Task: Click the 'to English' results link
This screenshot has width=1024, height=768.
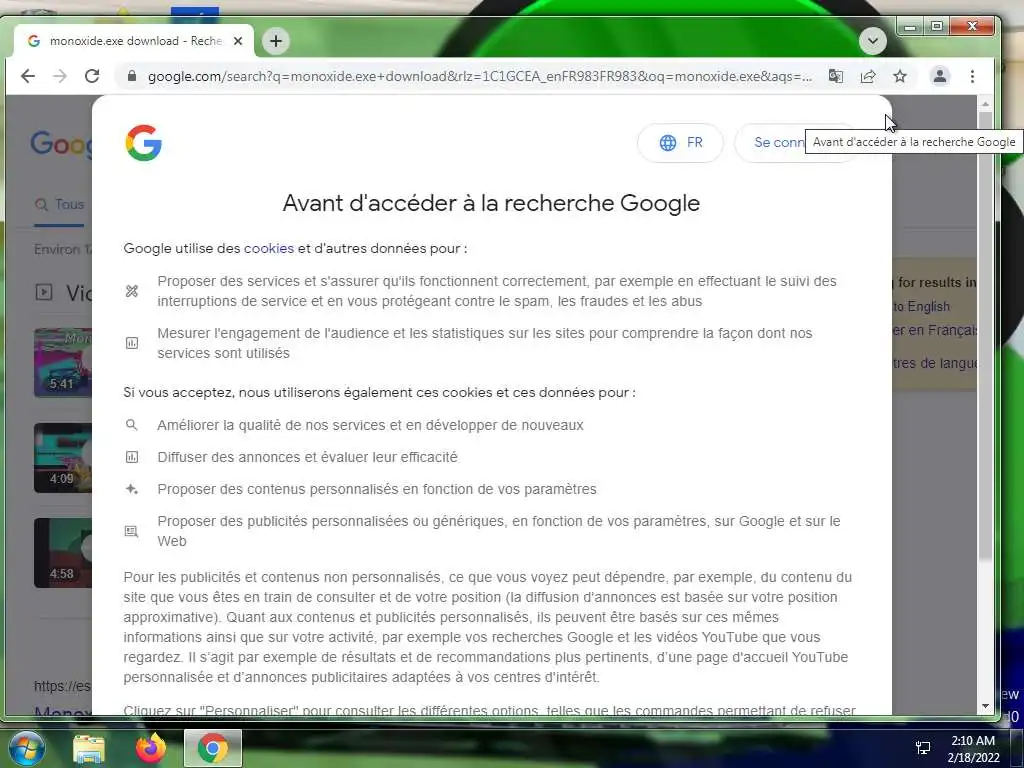Action: (921, 306)
